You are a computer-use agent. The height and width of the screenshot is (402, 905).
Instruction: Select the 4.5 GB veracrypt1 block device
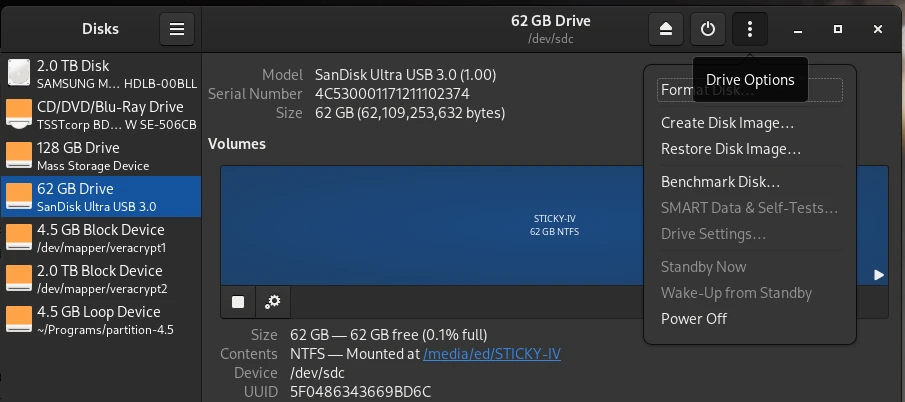pyautogui.click(x=101, y=238)
